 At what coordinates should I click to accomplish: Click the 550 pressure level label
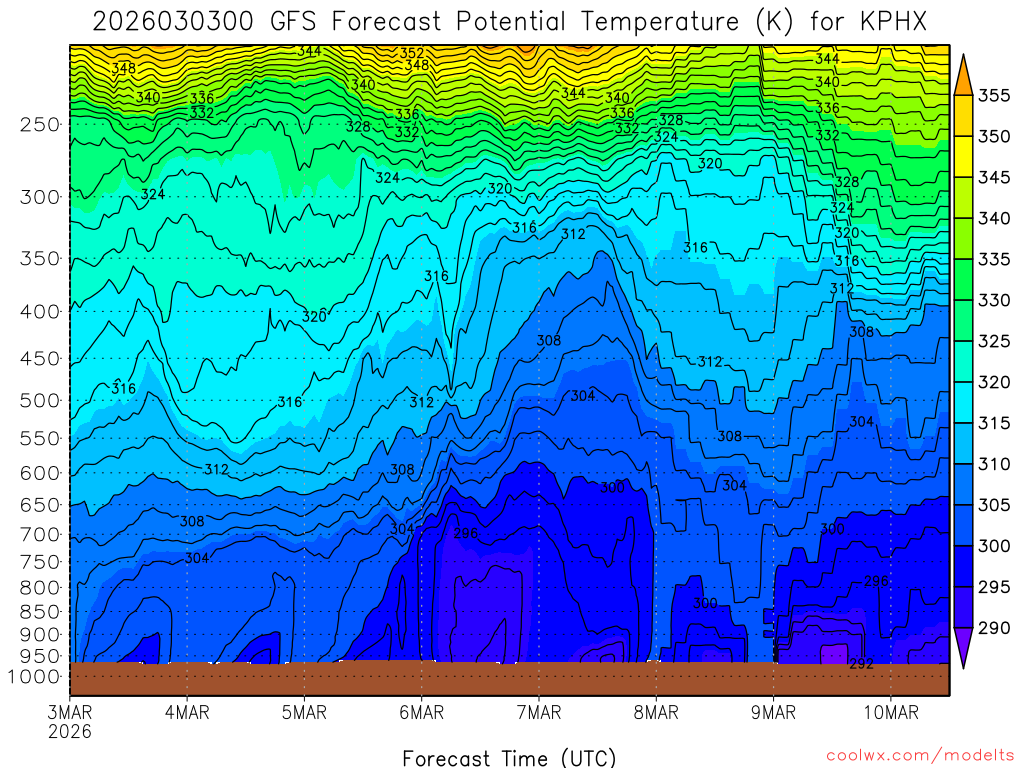click(40, 439)
